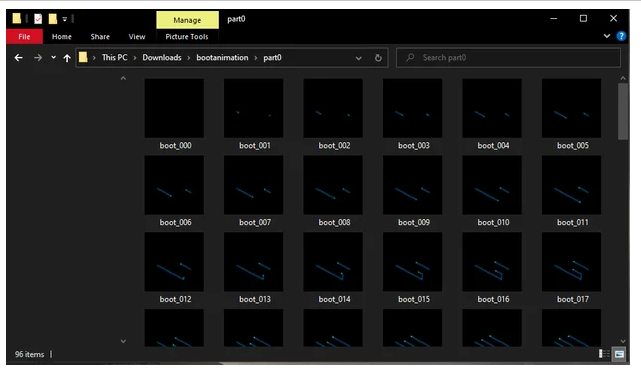Screen dimensions: 641x377
Task: Open the Picture Tools tab
Action: tap(187, 36)
